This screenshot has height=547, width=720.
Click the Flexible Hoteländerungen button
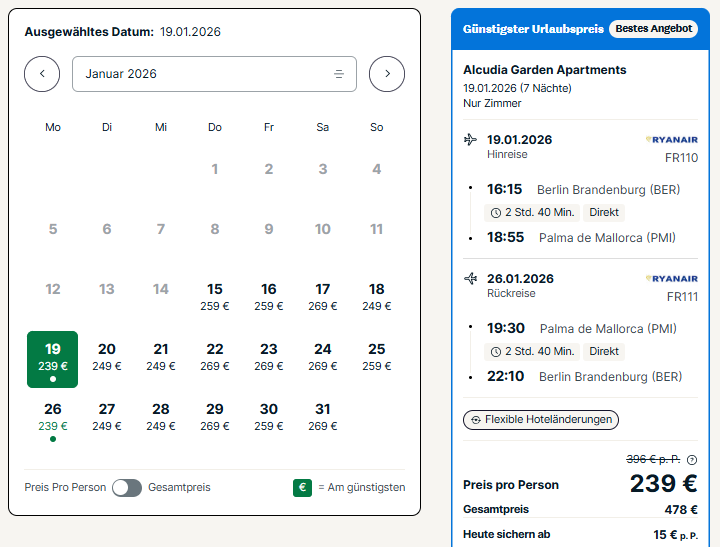pos(541,420)
